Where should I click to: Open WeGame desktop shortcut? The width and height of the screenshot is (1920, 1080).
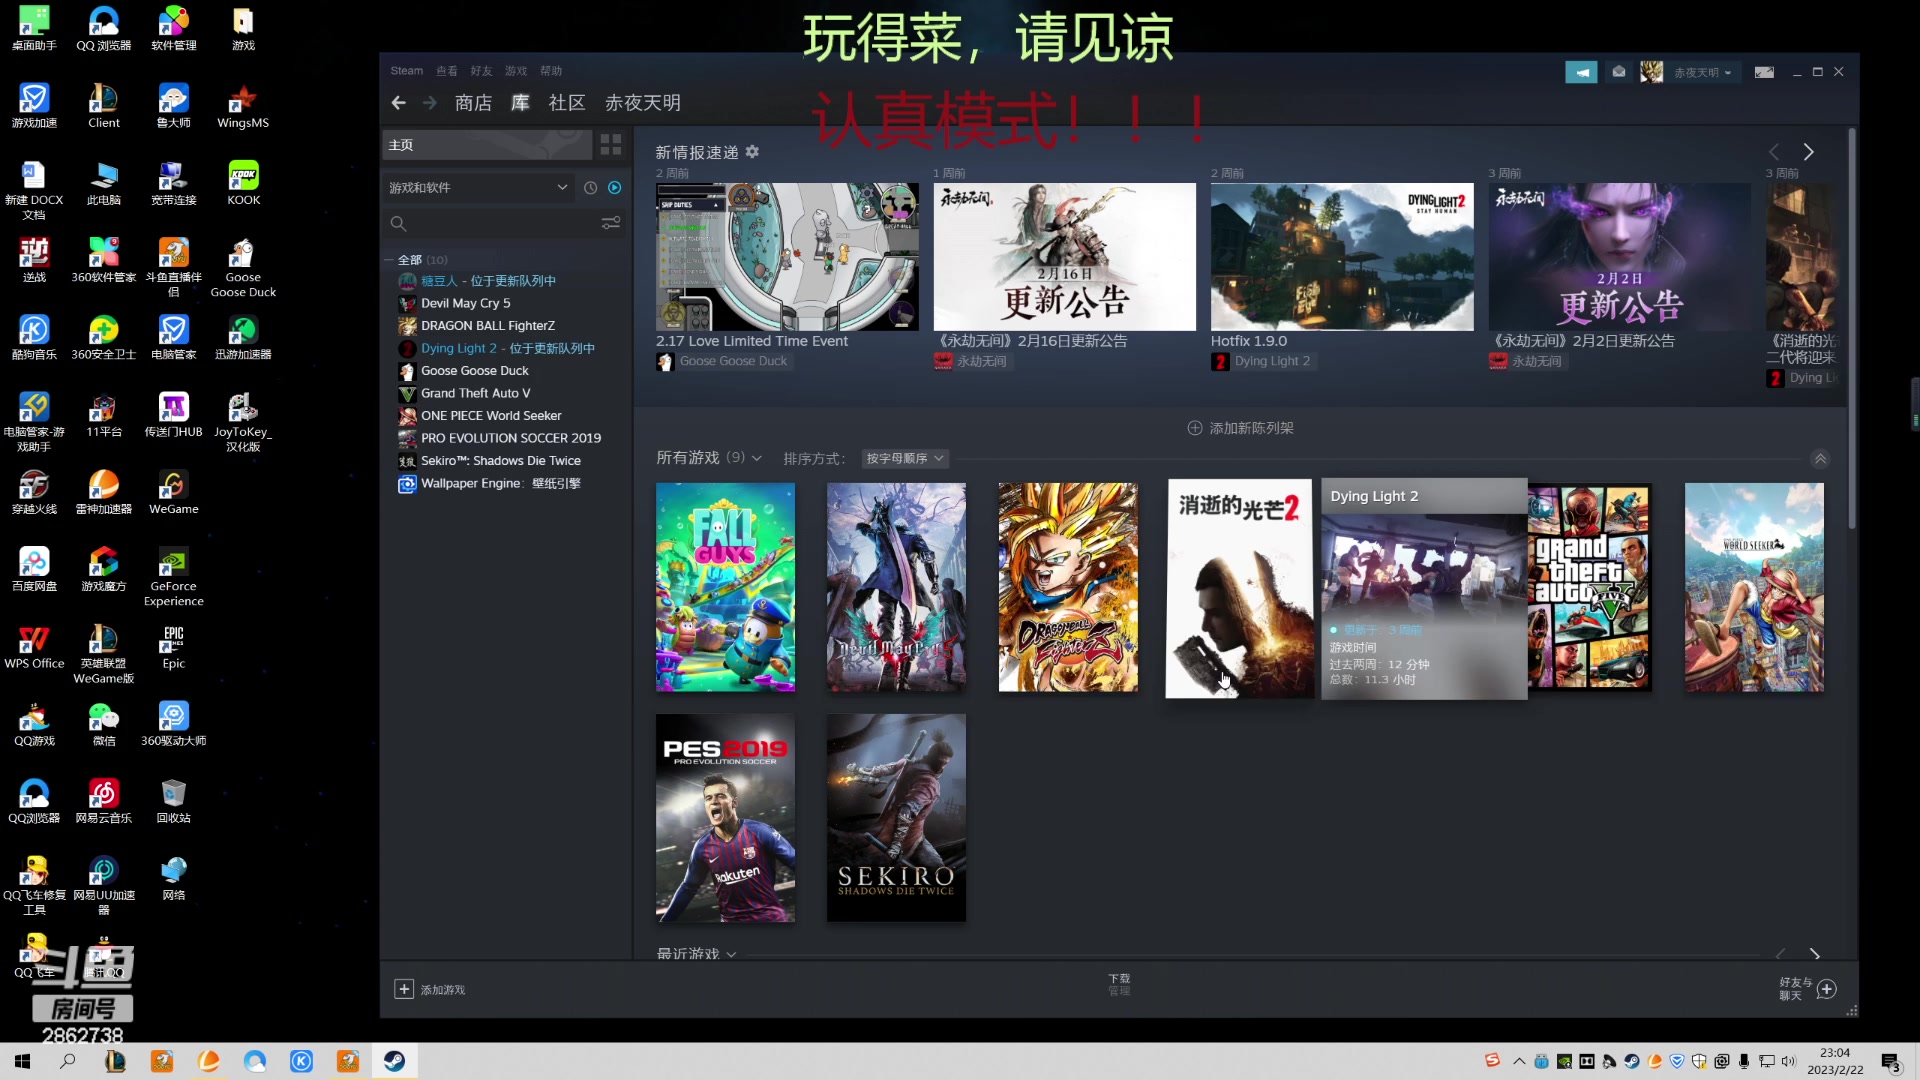173,493
